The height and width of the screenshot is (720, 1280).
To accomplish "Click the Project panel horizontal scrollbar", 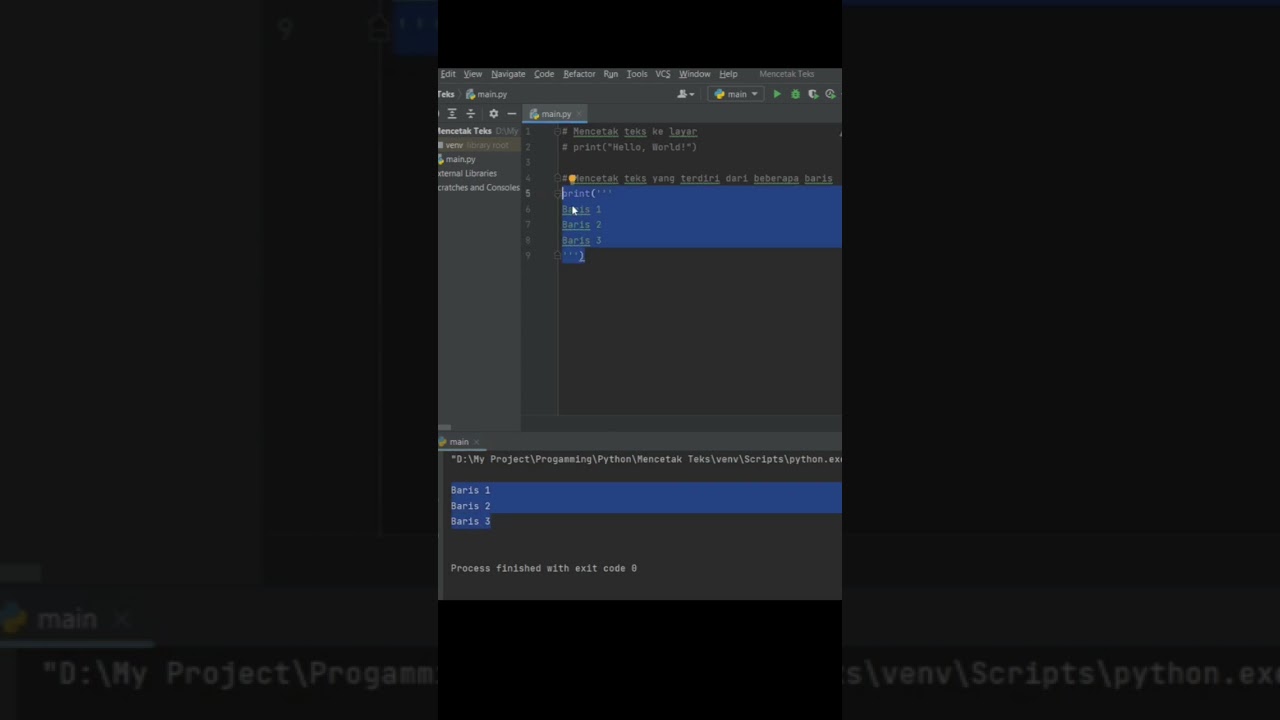I will coord(445,427).
